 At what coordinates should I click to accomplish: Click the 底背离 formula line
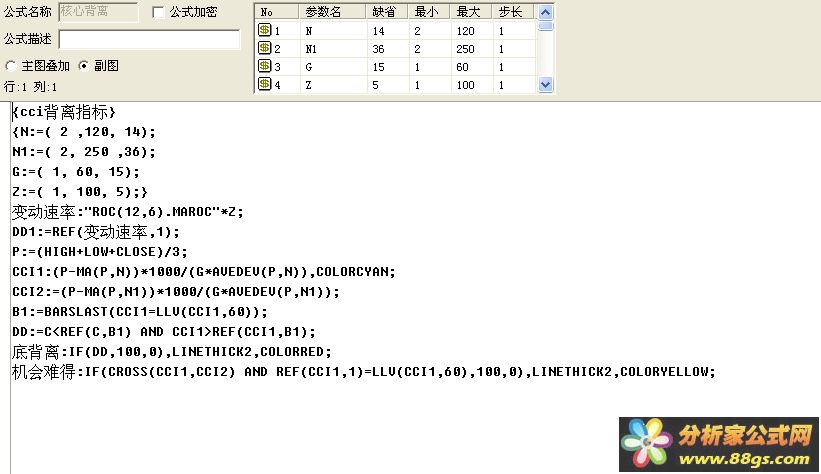point(171,351)
